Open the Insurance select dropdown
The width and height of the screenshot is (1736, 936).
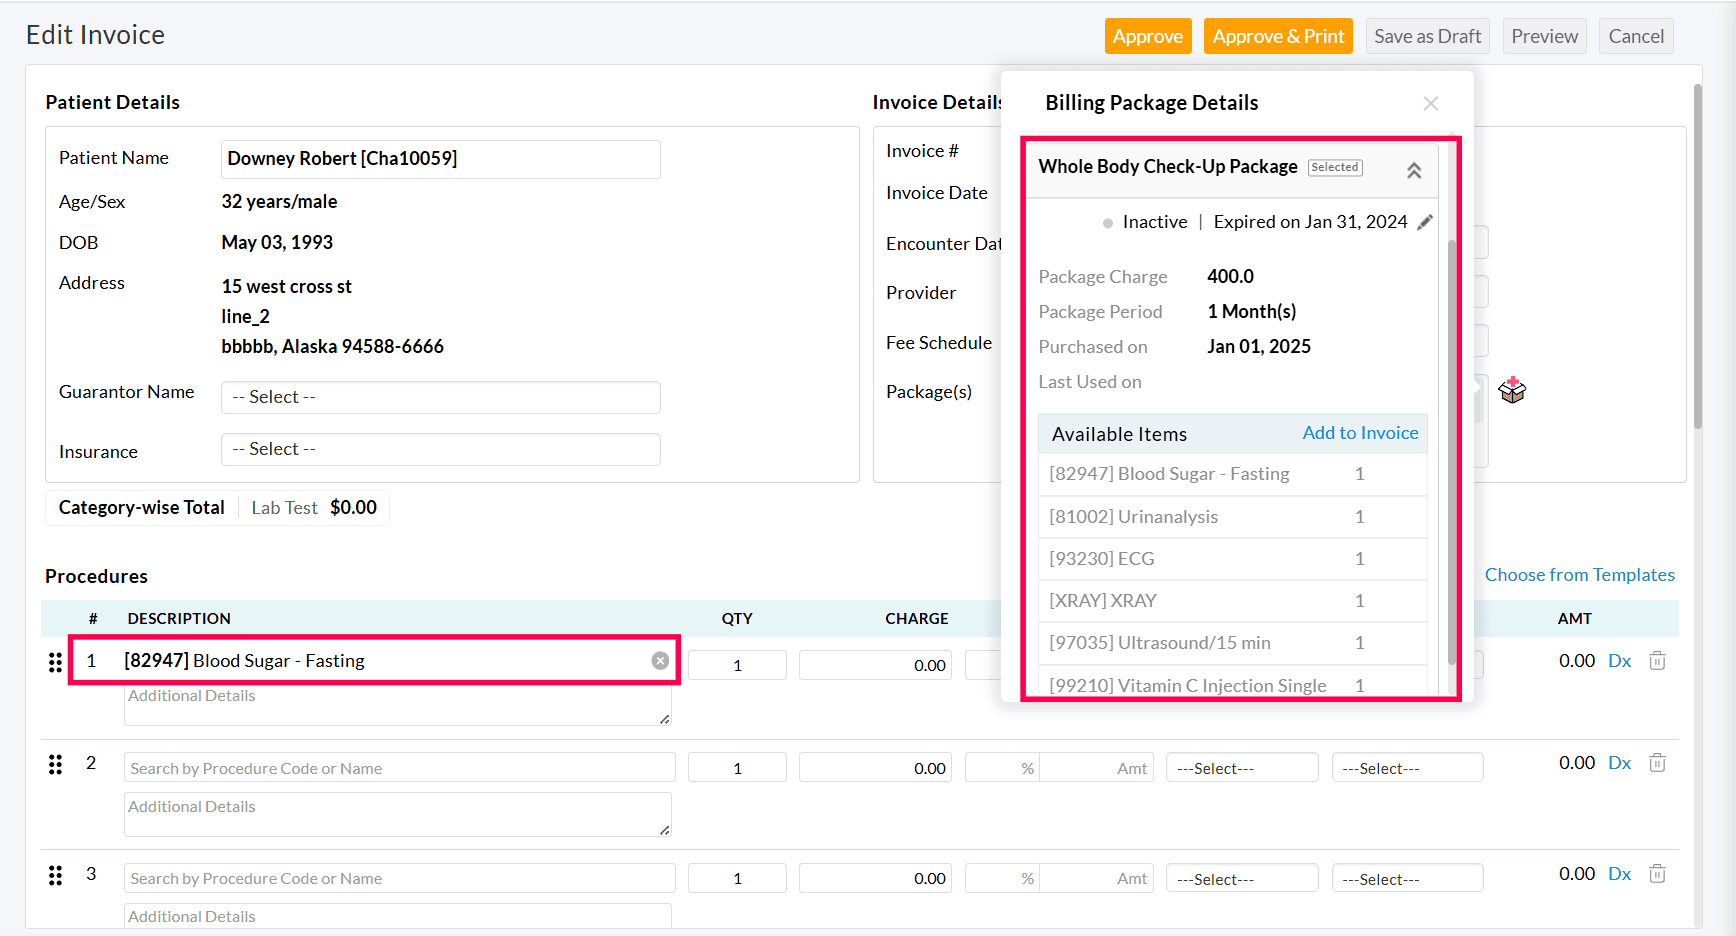(x=440, y=449)
